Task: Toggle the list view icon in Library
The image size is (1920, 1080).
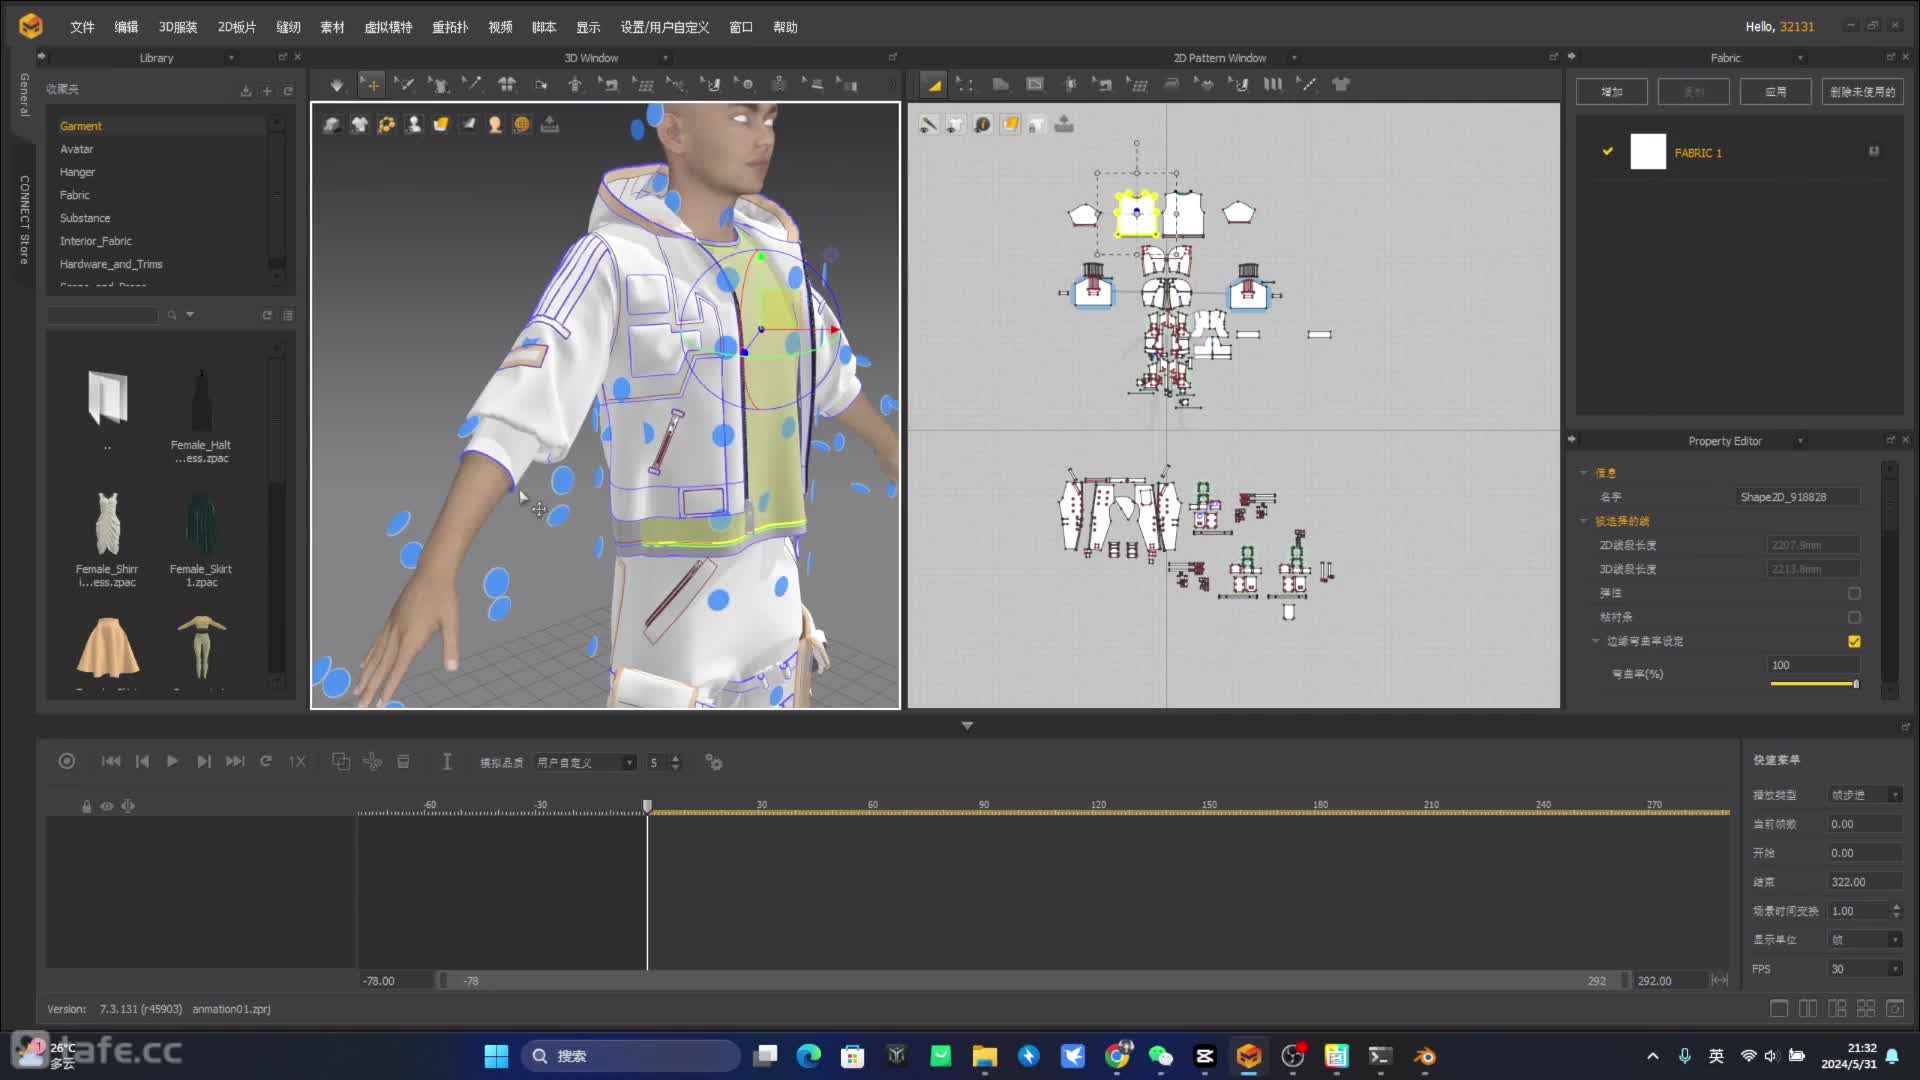Action: pyautogui.click(x=288, y=316)
